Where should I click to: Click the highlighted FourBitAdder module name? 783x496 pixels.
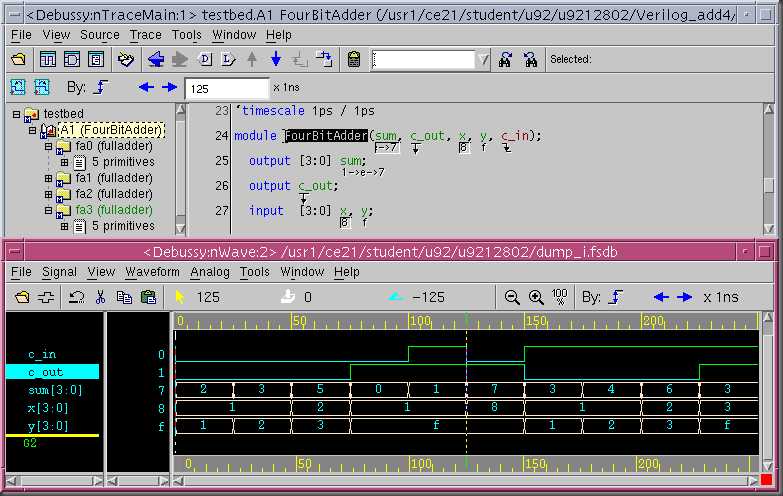tap(327, 135)
